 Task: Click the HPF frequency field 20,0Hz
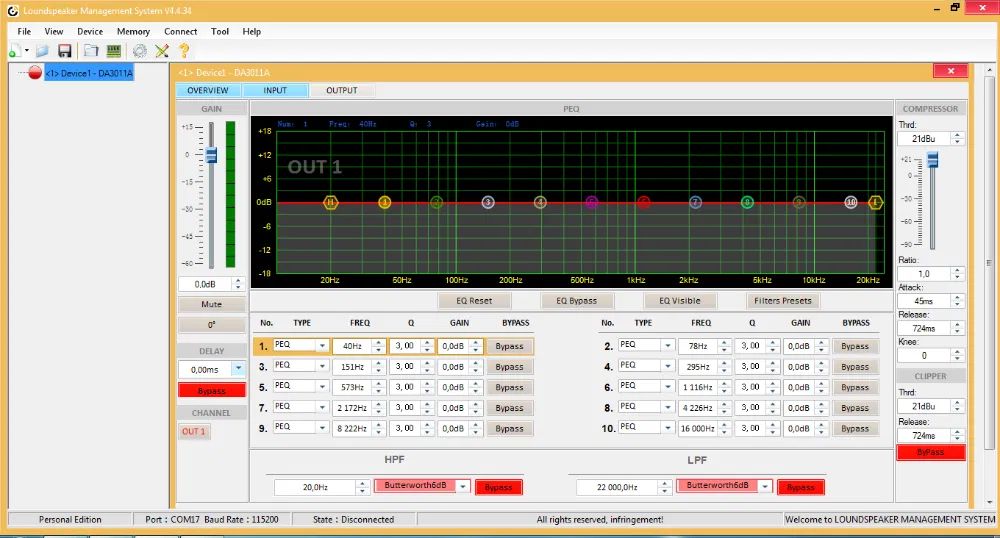(315, 487)
